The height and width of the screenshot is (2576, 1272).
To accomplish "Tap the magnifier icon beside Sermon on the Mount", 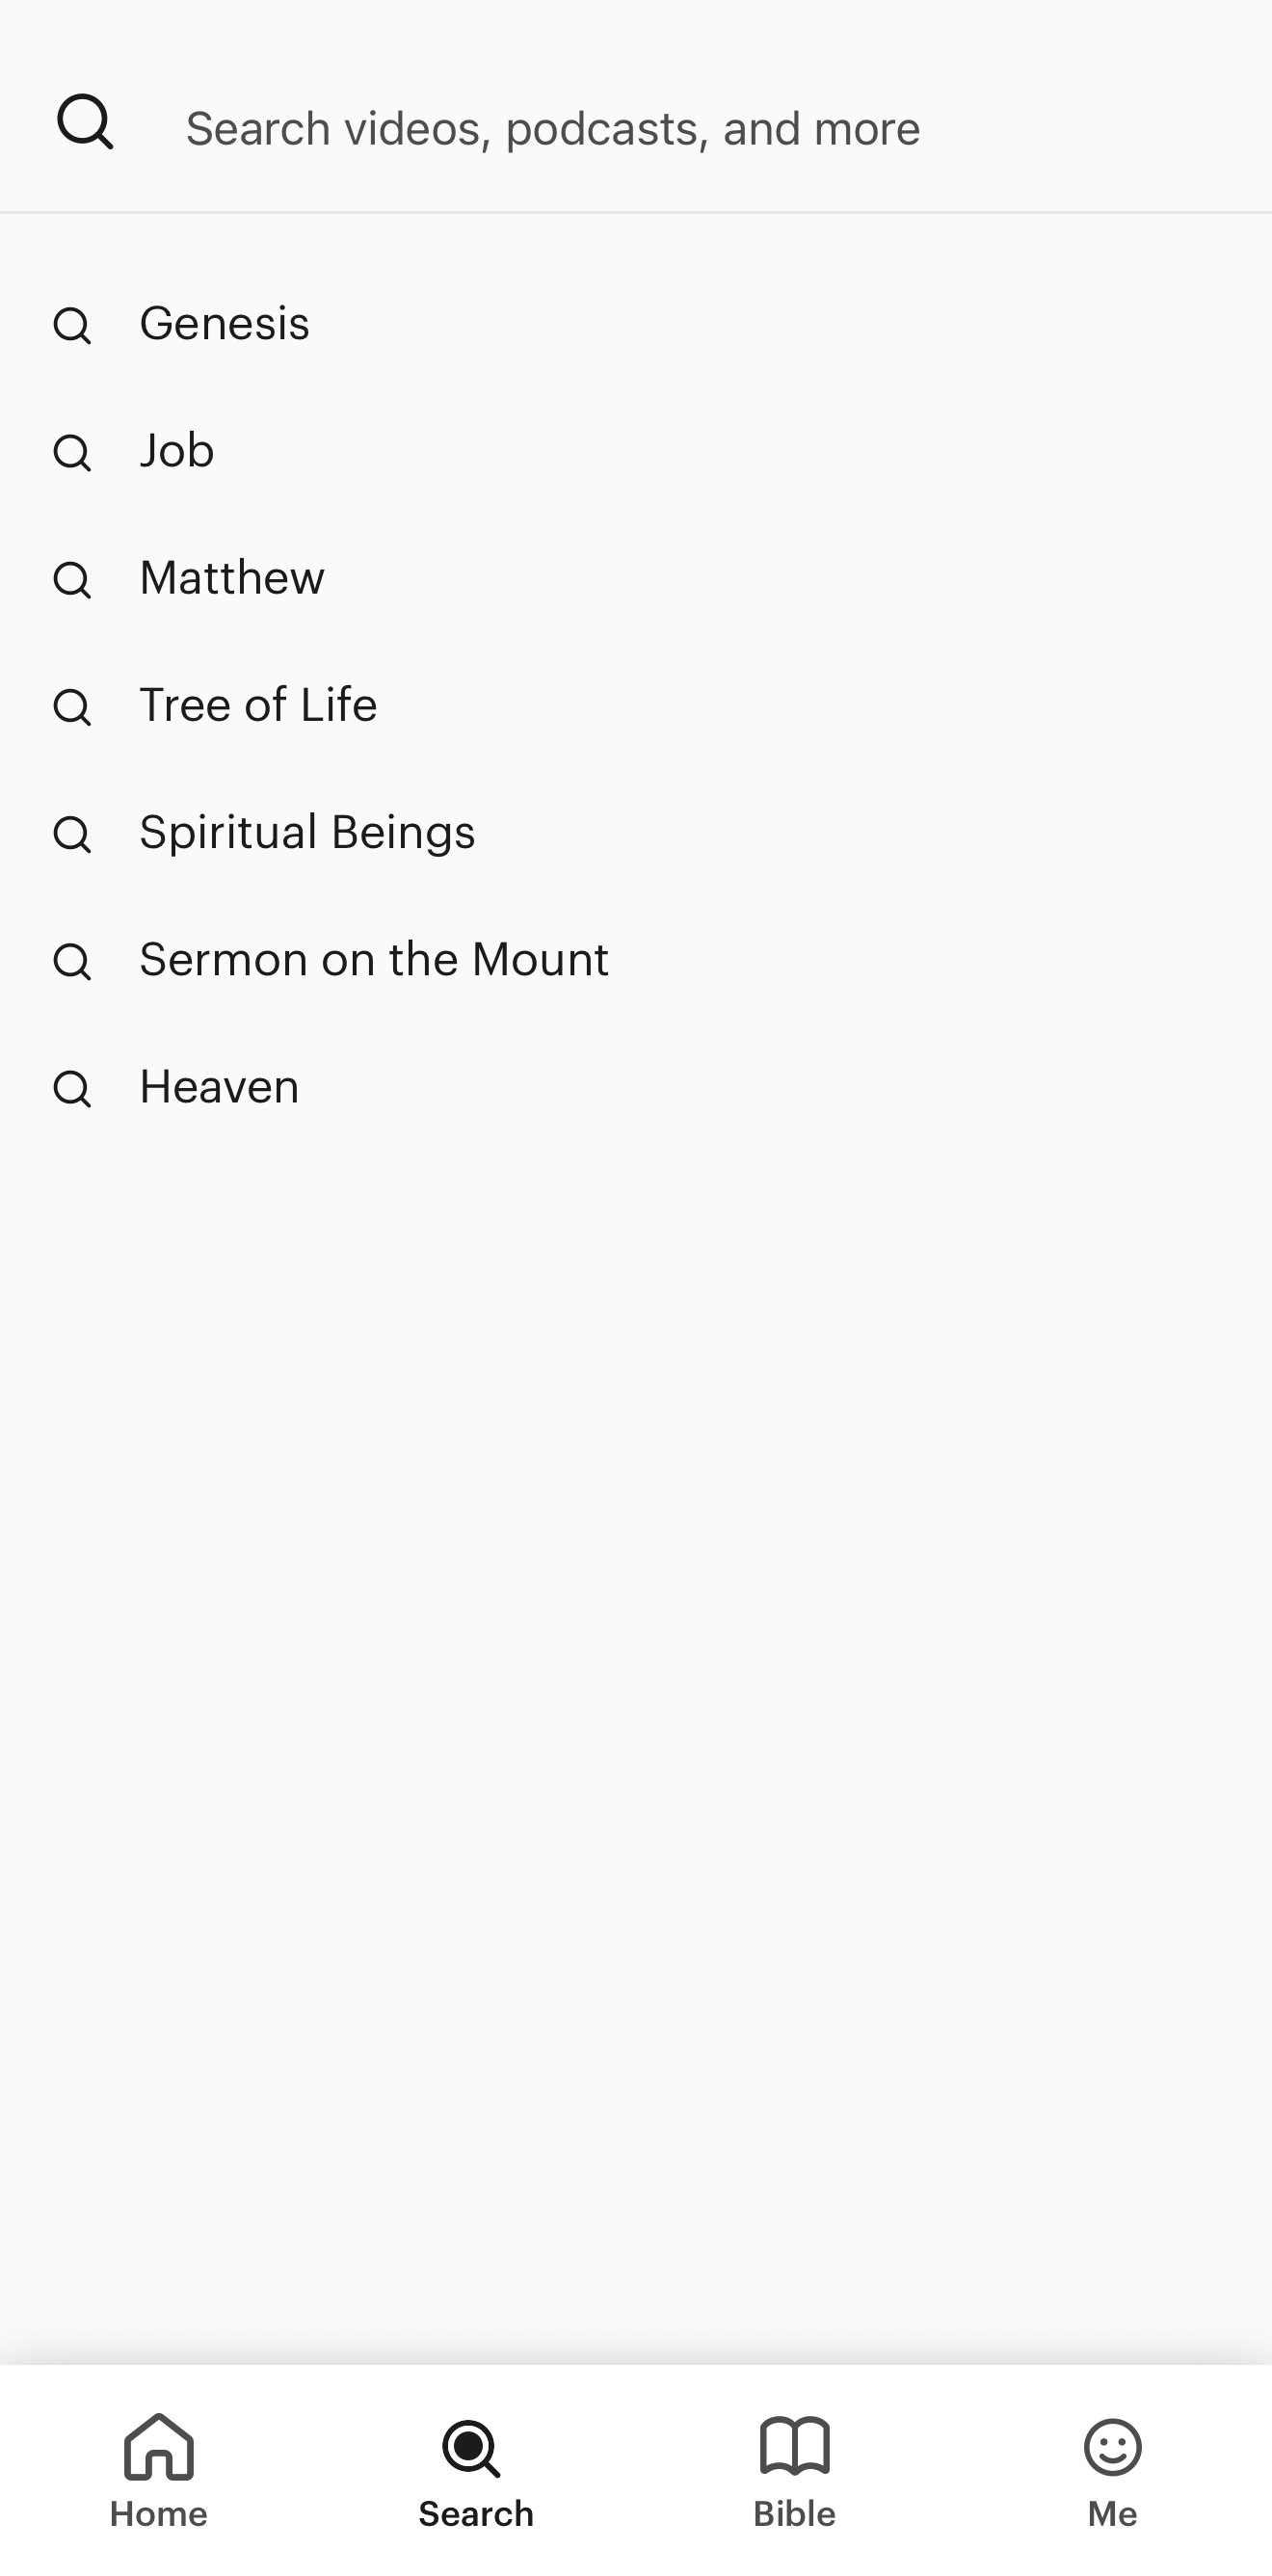I will click(72, 961).
